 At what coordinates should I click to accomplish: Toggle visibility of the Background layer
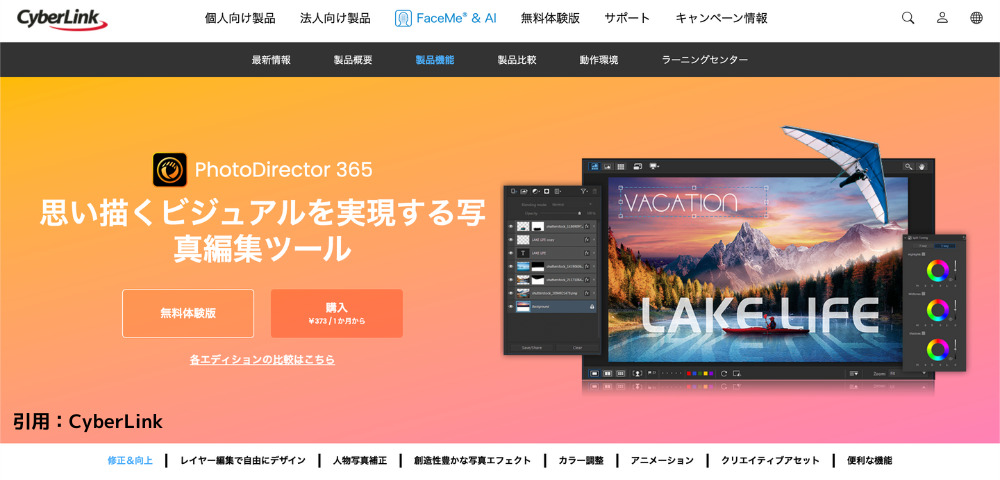pos(511,306)
